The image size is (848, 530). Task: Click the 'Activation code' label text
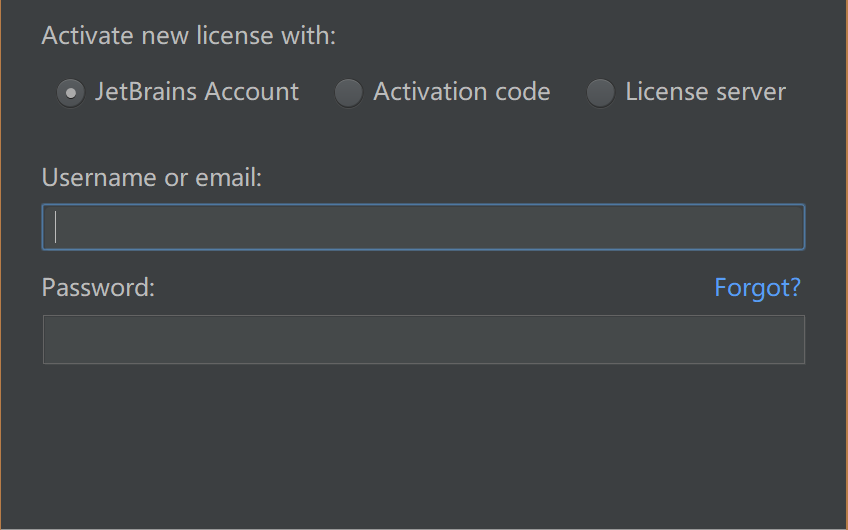click(x=462, y=91)
